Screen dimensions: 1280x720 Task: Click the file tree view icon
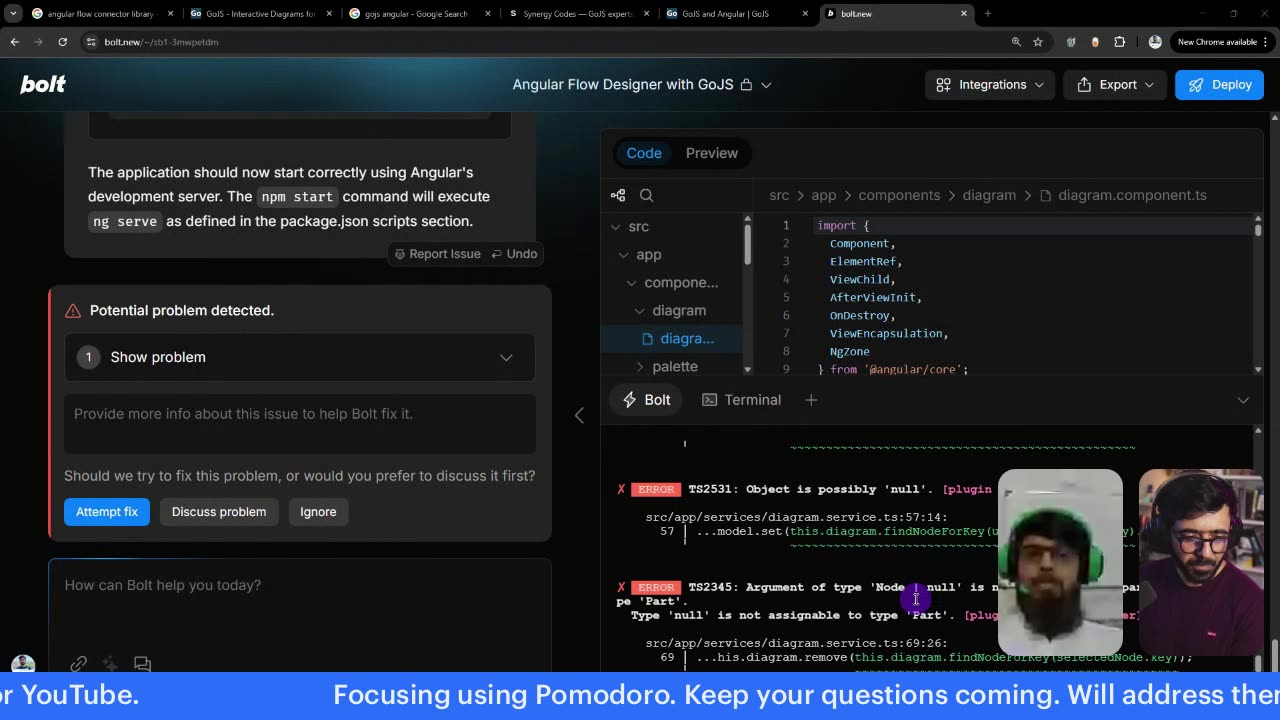pyautogui.click(x=618, y=195)
